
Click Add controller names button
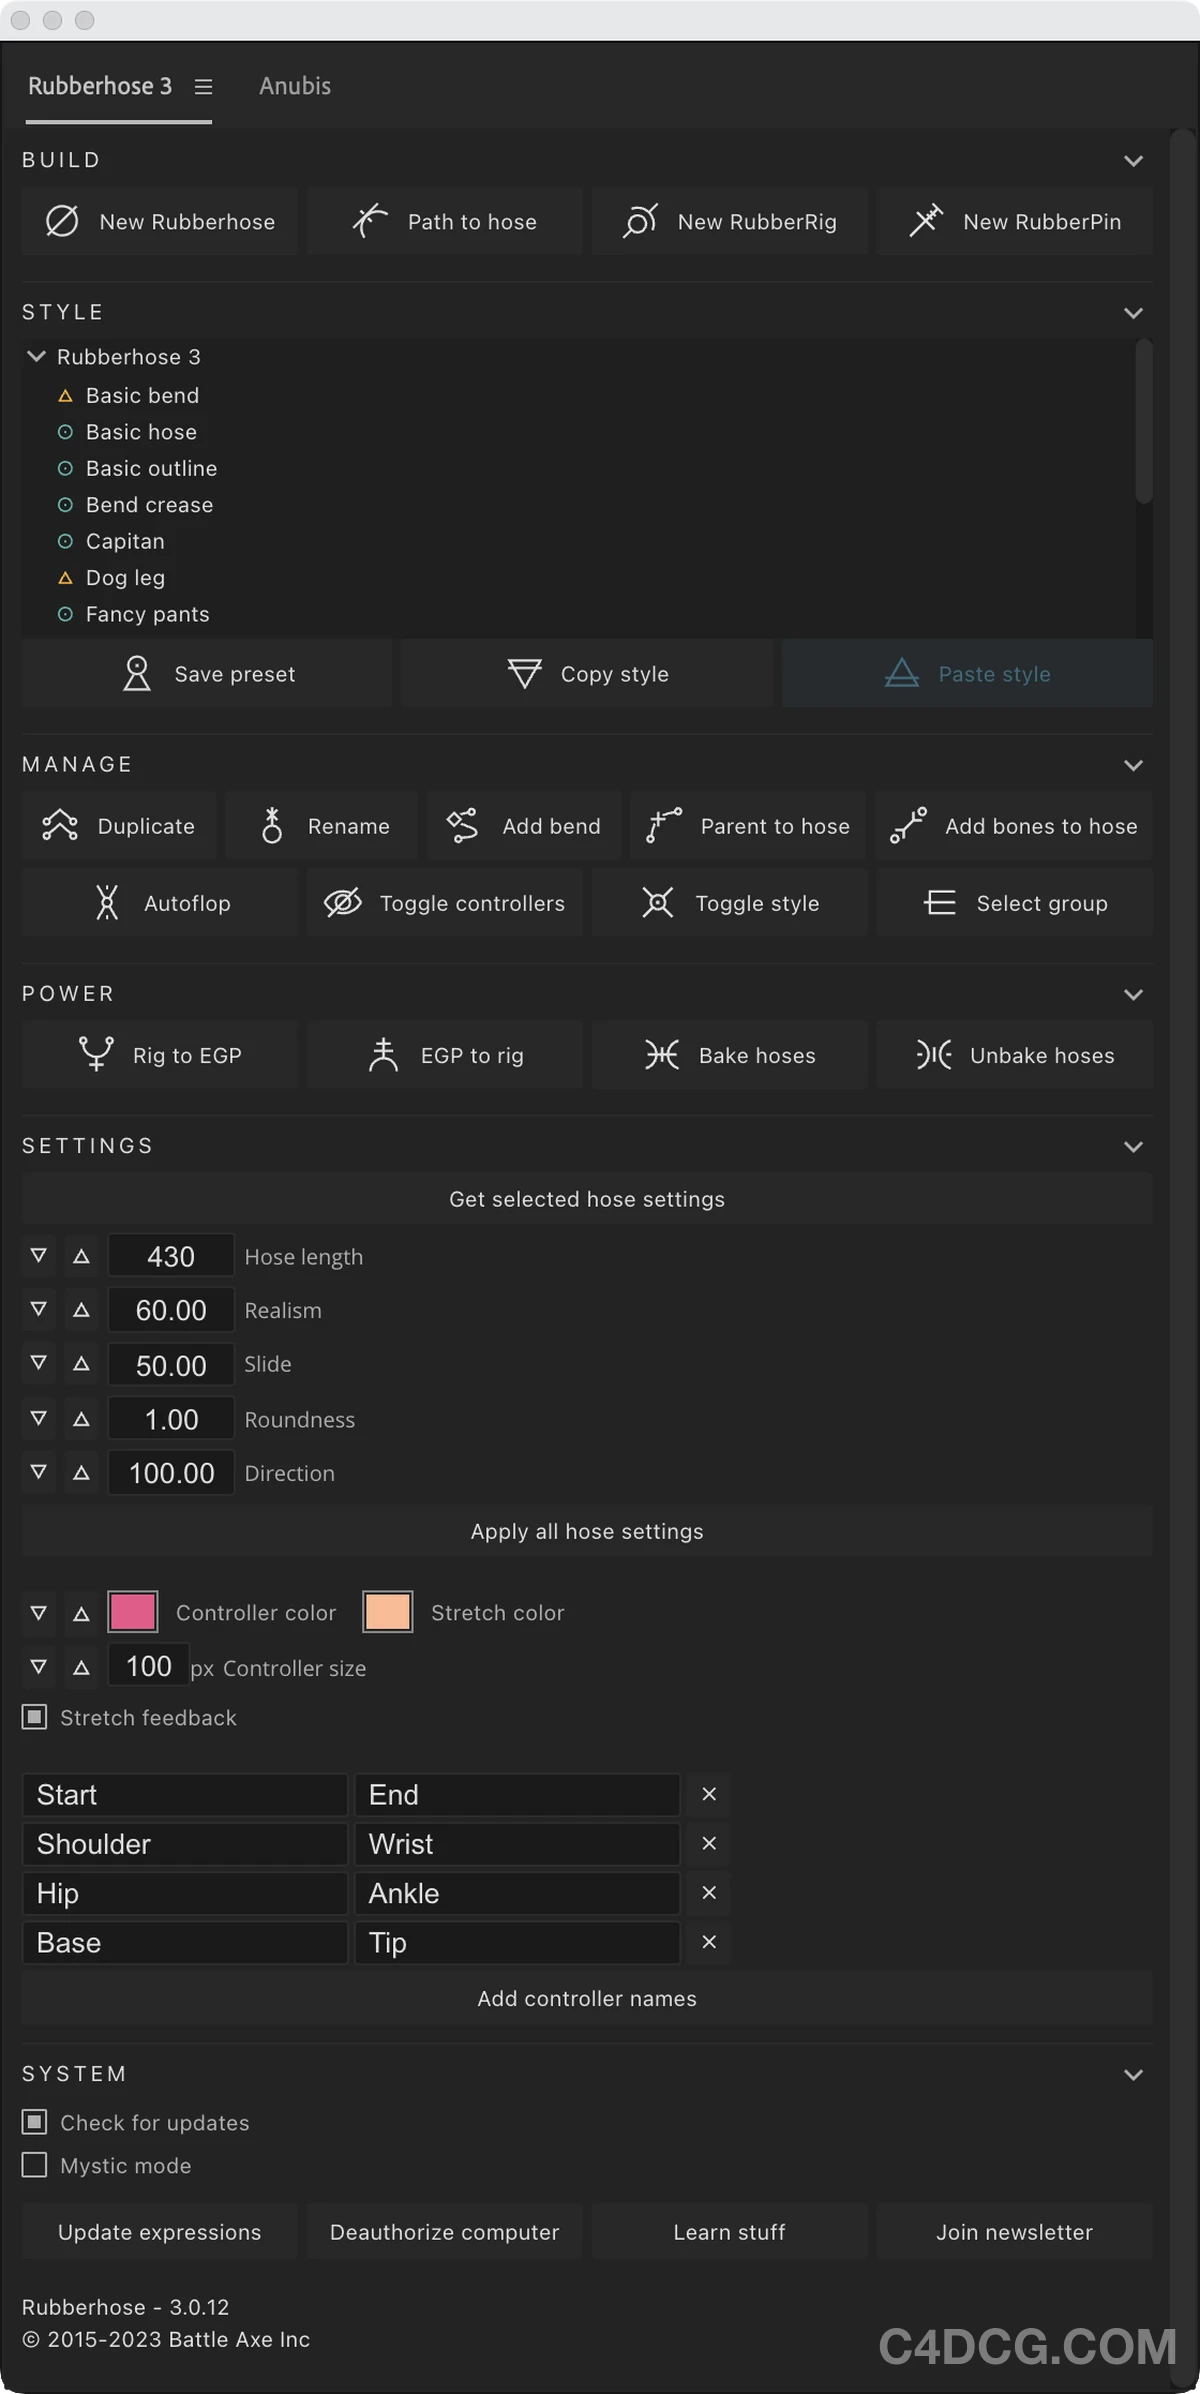pyautogui.click(x=587, y=1998)
